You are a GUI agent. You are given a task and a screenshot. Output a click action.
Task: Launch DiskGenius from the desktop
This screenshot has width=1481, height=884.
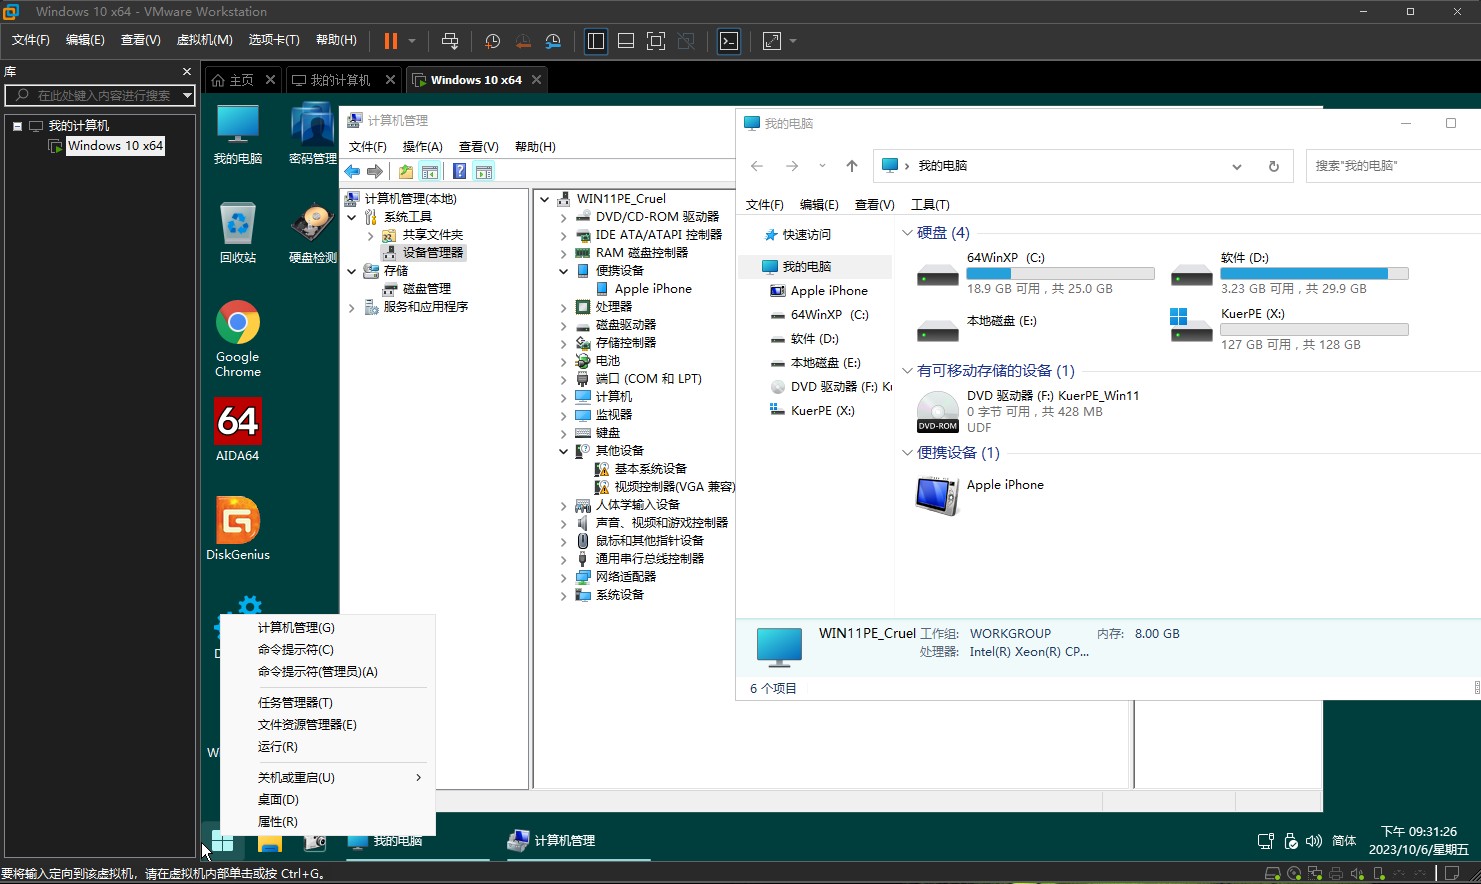click(238, 528)
